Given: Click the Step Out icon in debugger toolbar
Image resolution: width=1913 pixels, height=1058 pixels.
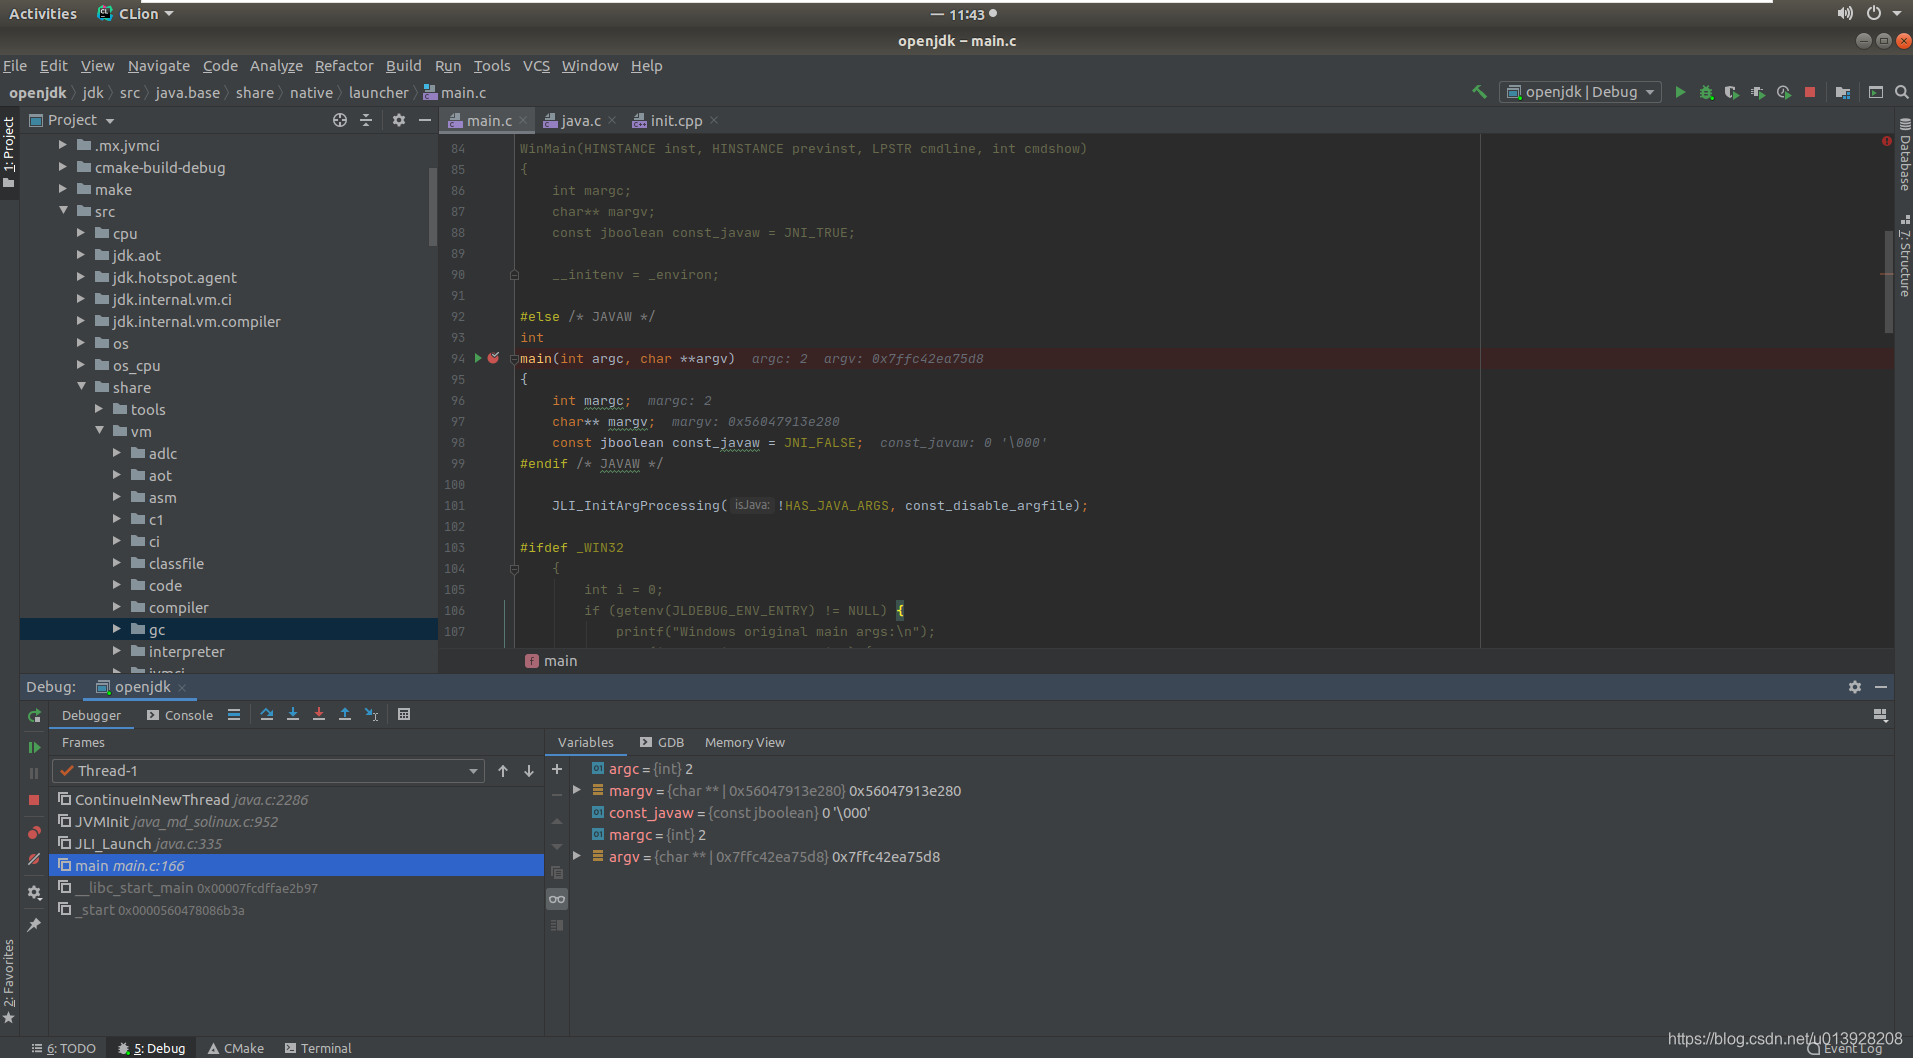Looking at the screenshot, I should click(x=345, y=714).
